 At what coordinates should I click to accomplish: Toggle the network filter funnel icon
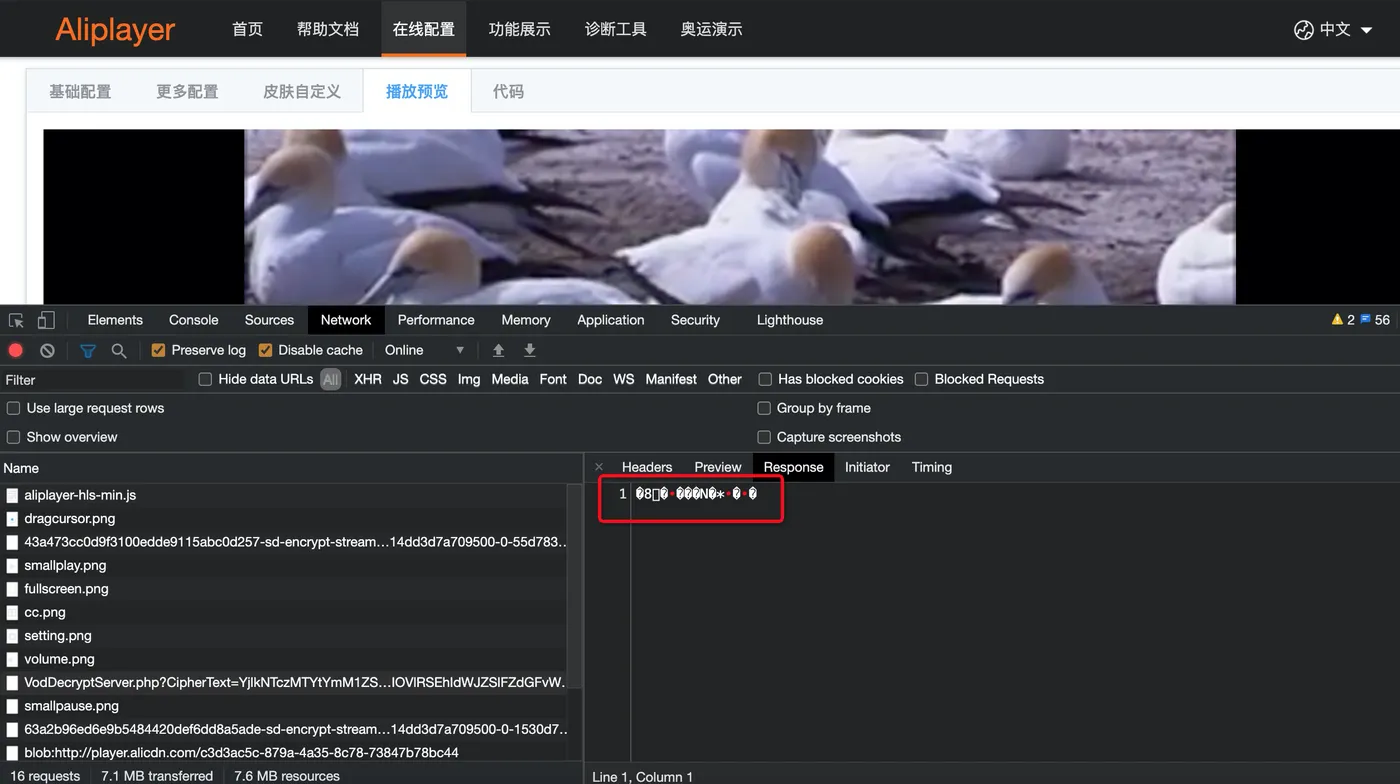coord(88,350)
